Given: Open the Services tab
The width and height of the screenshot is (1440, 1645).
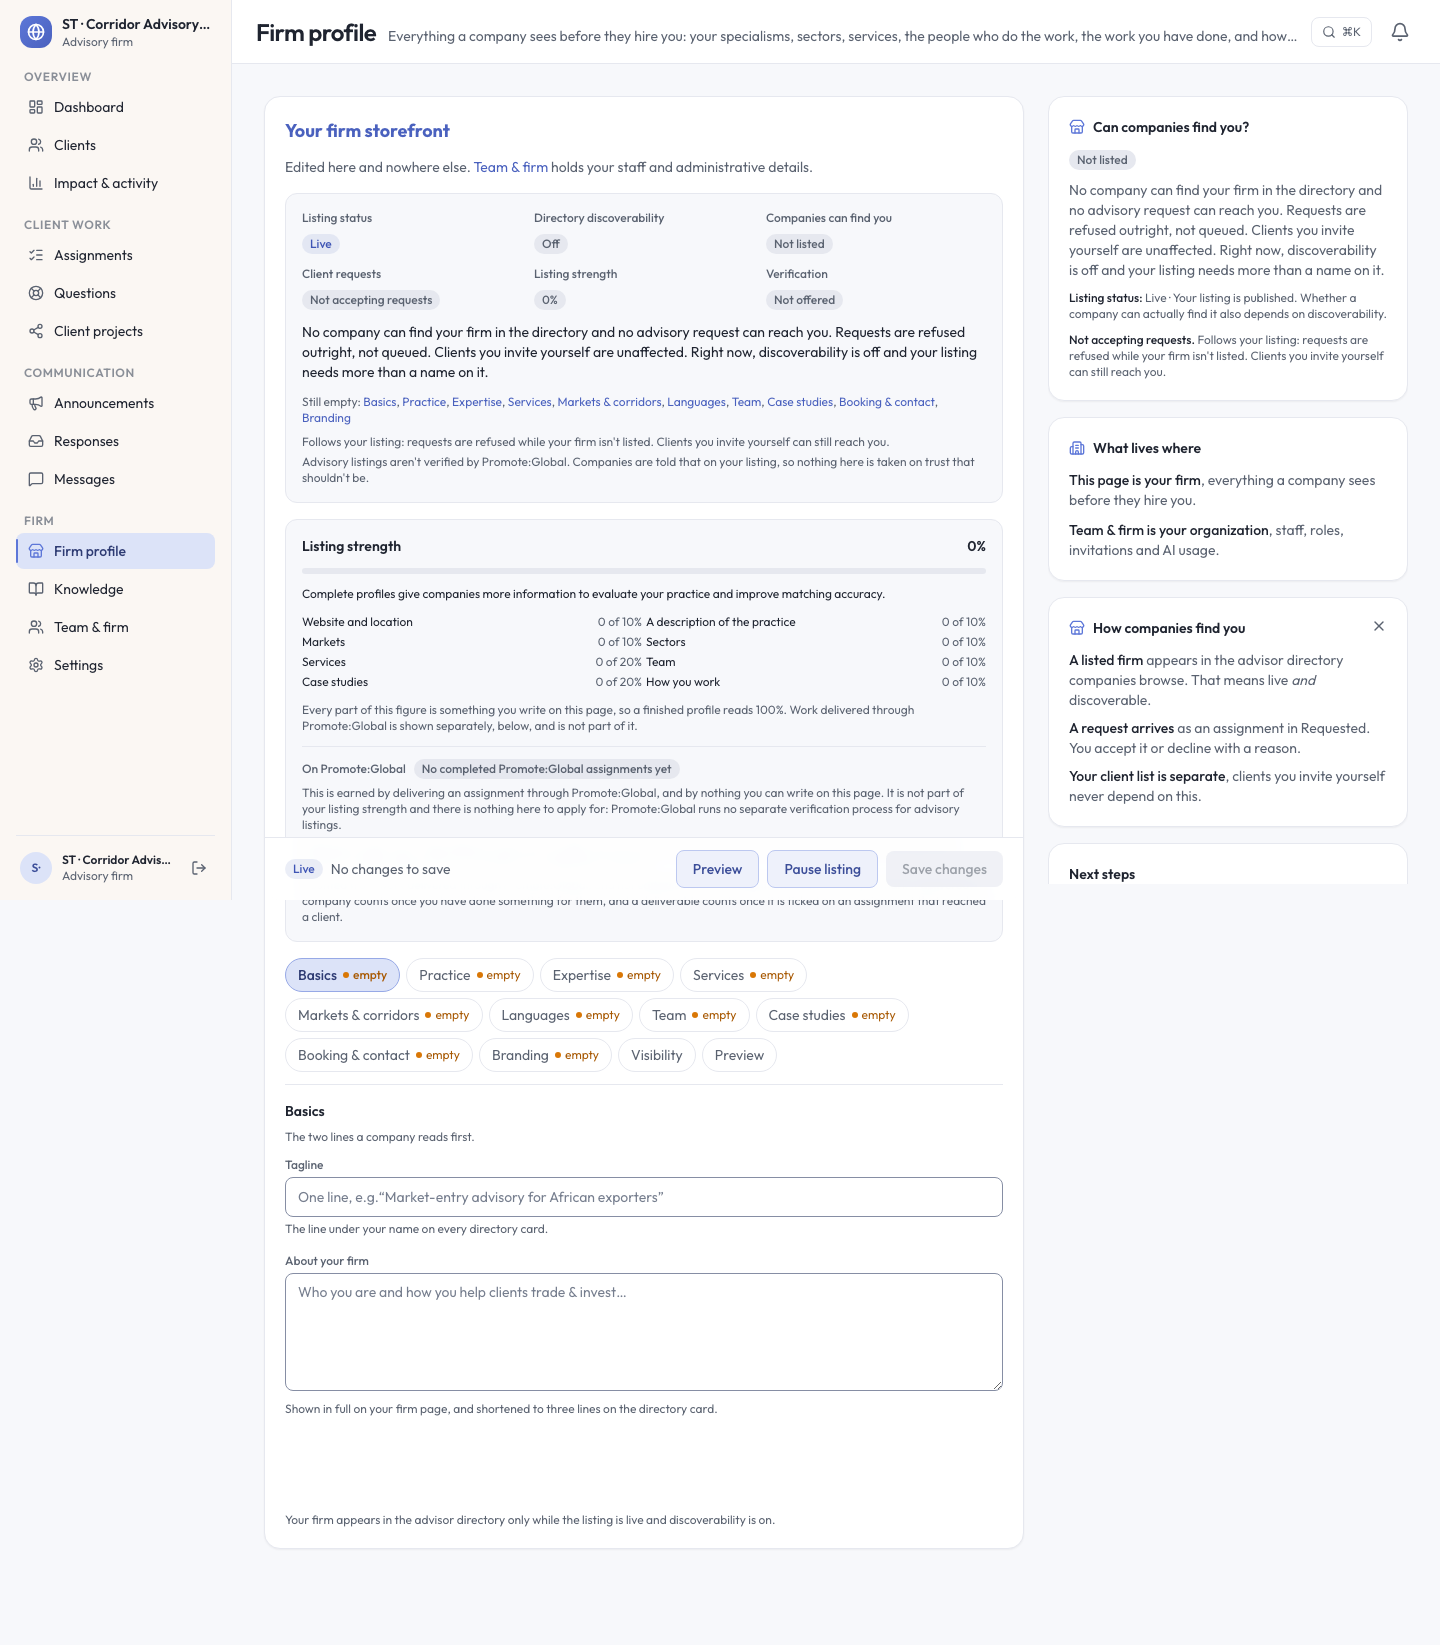Looking at the screenshot, I should click(743, 975).
